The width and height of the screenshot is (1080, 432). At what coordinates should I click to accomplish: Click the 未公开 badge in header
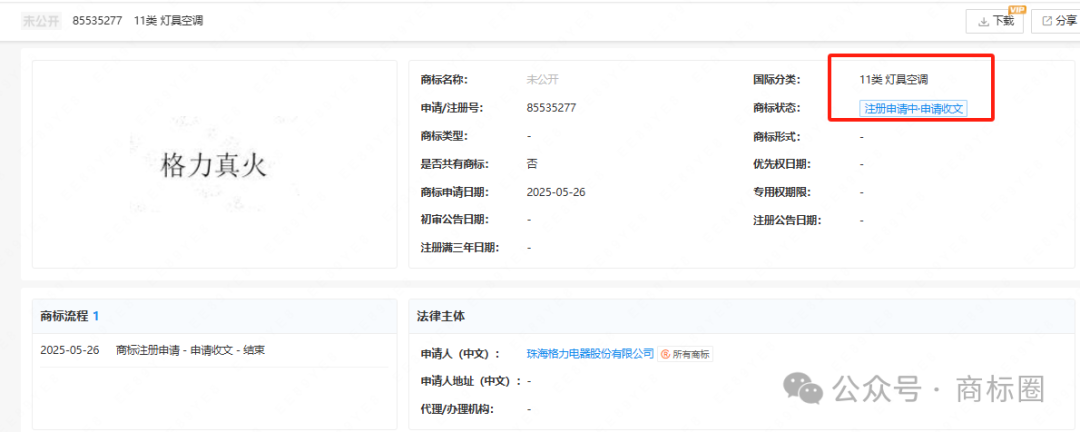point(41,21)
